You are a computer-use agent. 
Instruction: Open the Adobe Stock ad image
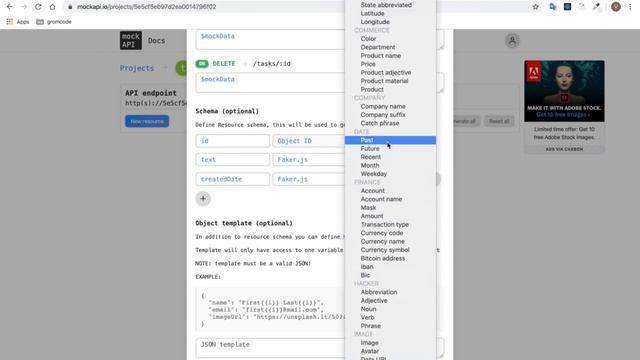click(x=564, y=91)
